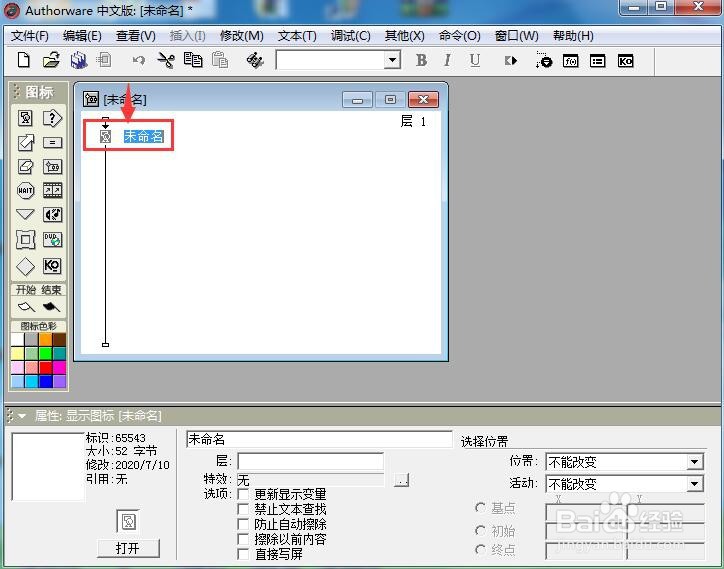Screen dimensions: 724x569
Task: Open Knowledge Objects from toolbar
Action: pos(625,61)
